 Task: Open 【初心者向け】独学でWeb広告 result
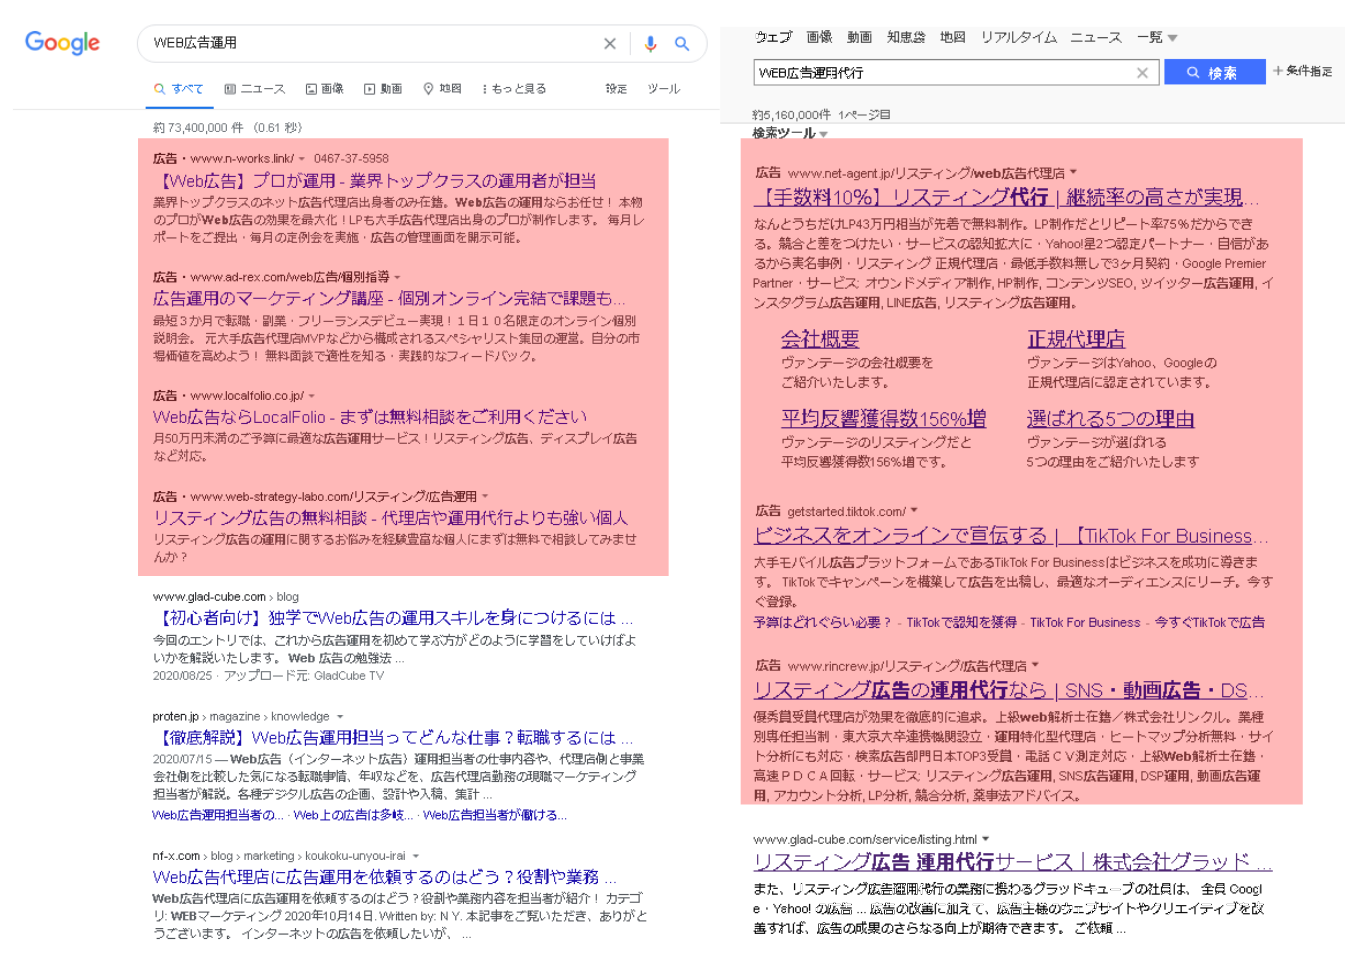coord(393,618)
